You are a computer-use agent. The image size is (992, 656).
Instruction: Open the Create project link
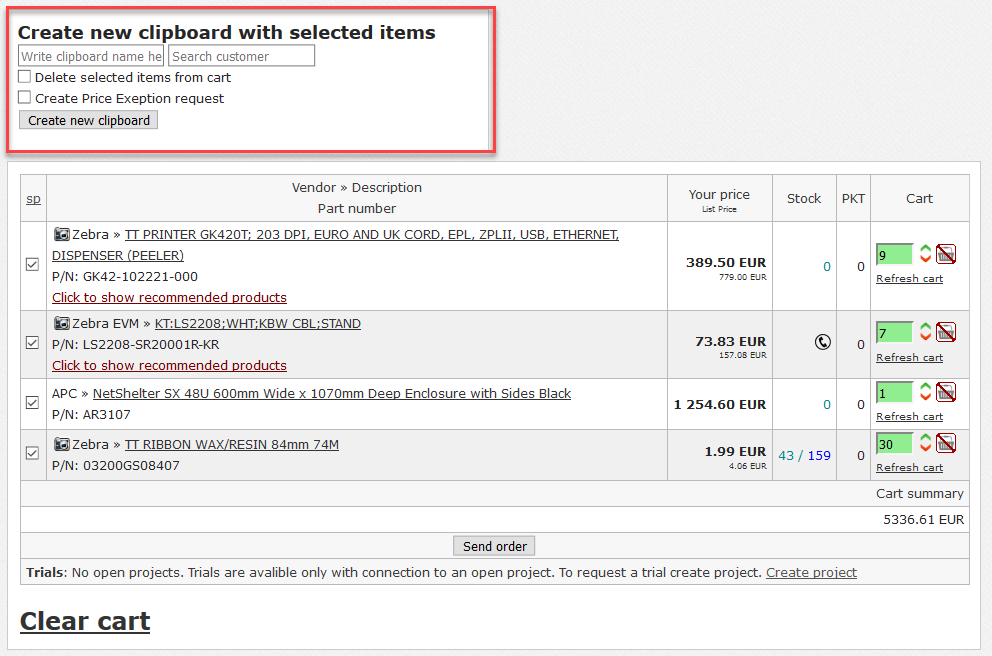(811, 573)
